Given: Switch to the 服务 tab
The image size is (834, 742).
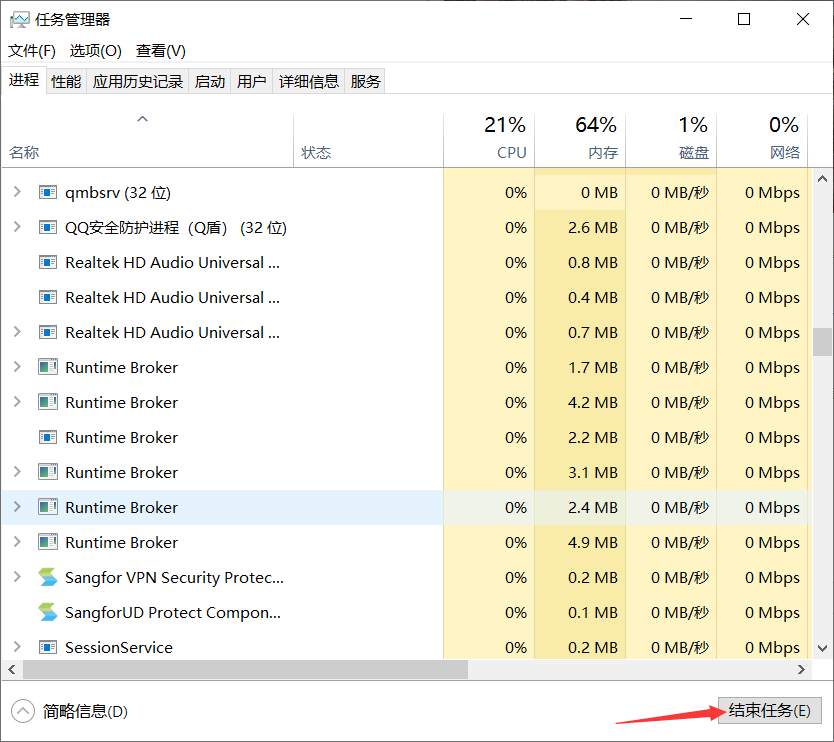Looking at the screenshot, I should (365, 81).
